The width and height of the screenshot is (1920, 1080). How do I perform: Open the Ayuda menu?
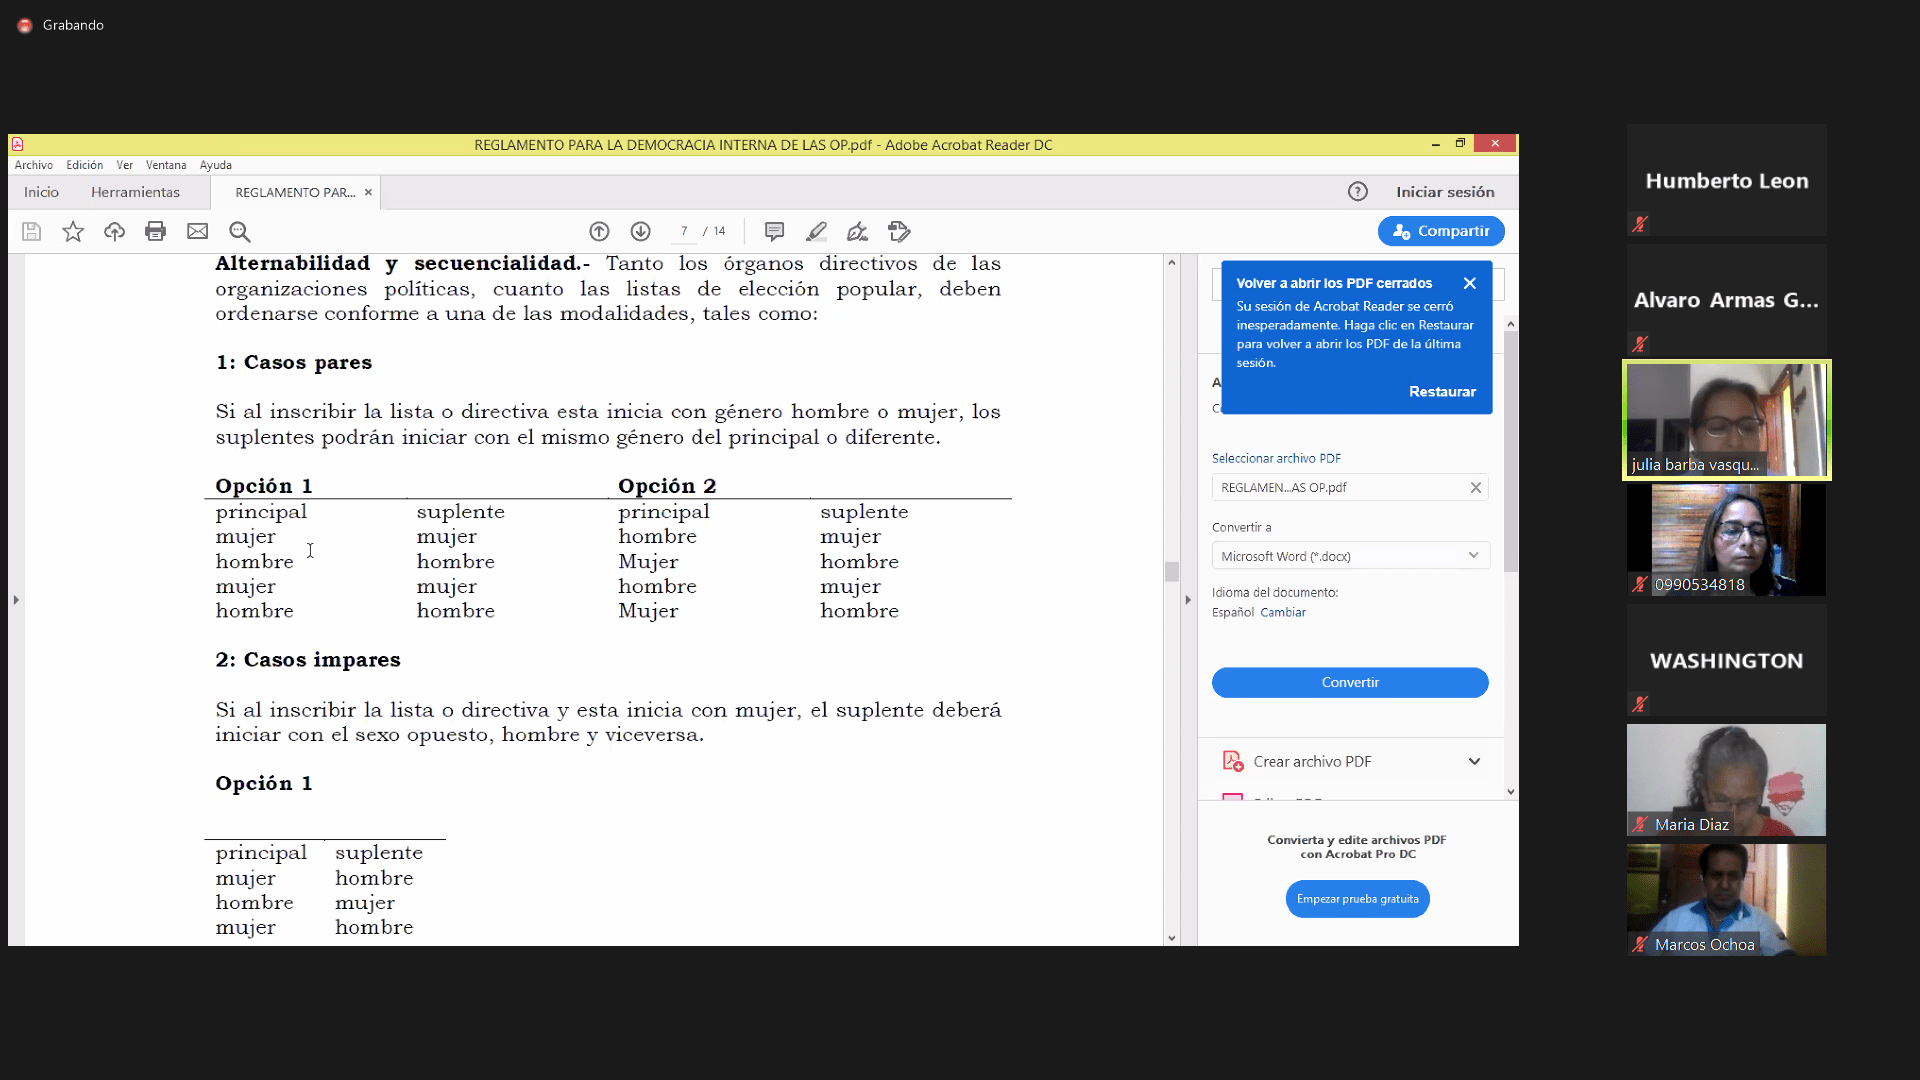point(216,165)
